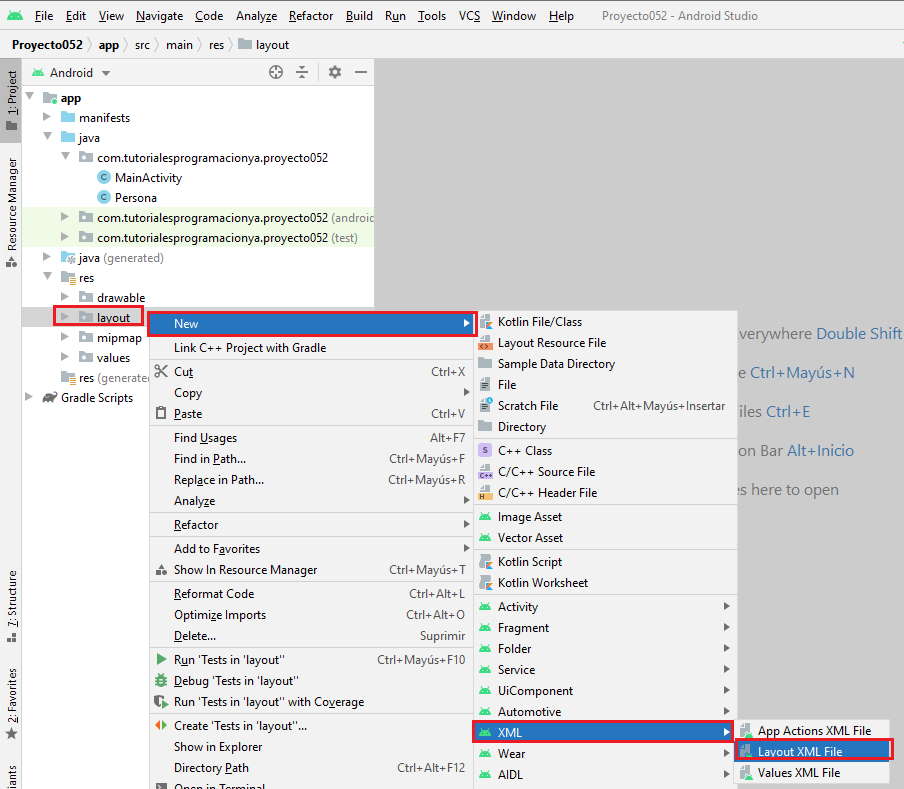Screen dimensions: 904x789
Task: Expand the values folder
Action: coord(65,357)
